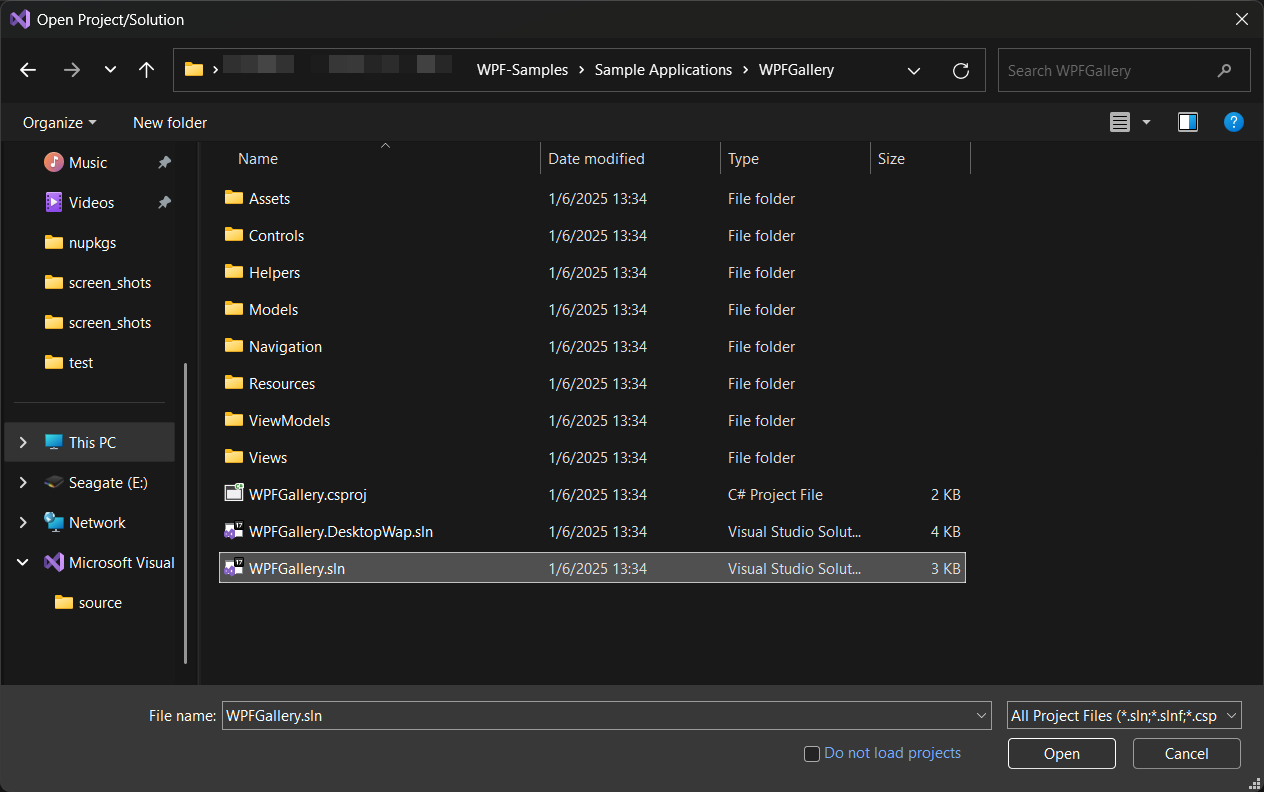Select the Microsoft Visual Studio tree item
This screenshot has width=1264, height=792.
[x=121, y=562]
